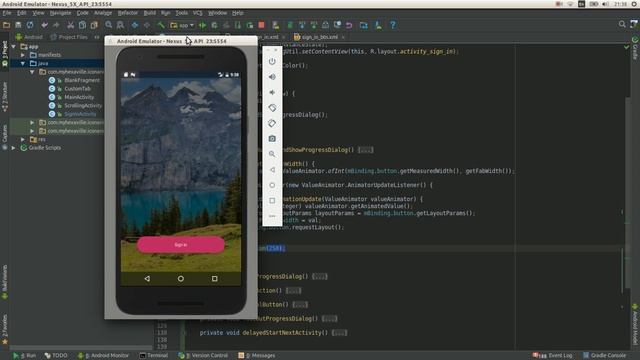Screen dimensions: 640x360
Task: Click the blue Help question mark icon
Action: pyautogui.click(x=393, y=25)
